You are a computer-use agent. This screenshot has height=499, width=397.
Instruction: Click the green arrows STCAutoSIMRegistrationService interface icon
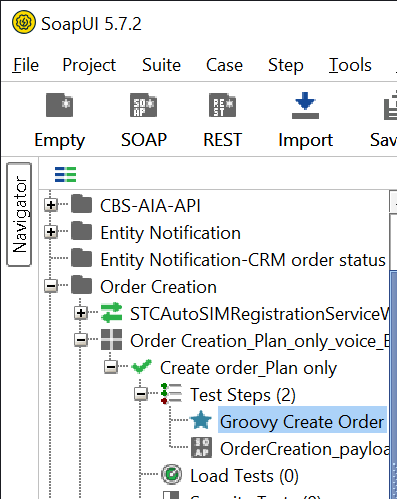(111, 312)
